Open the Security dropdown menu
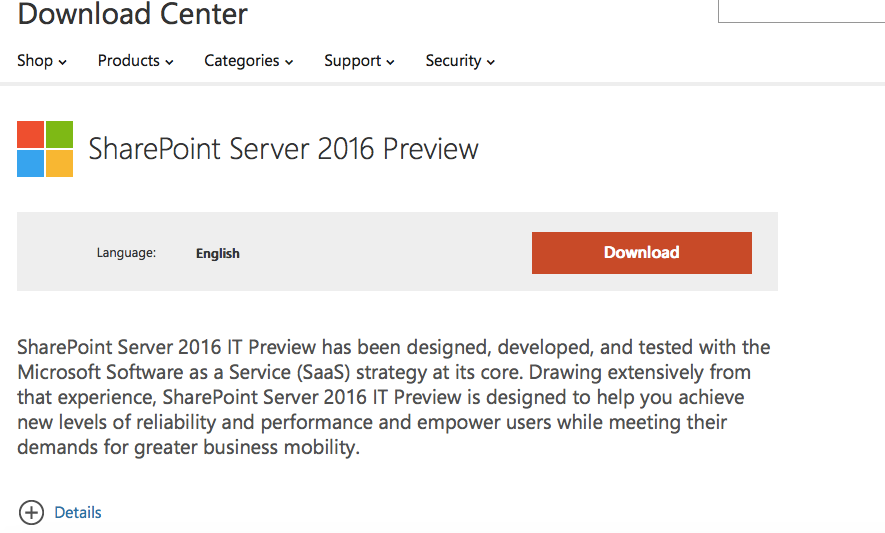Screen dimensions: 885x533 click(461, 60)
